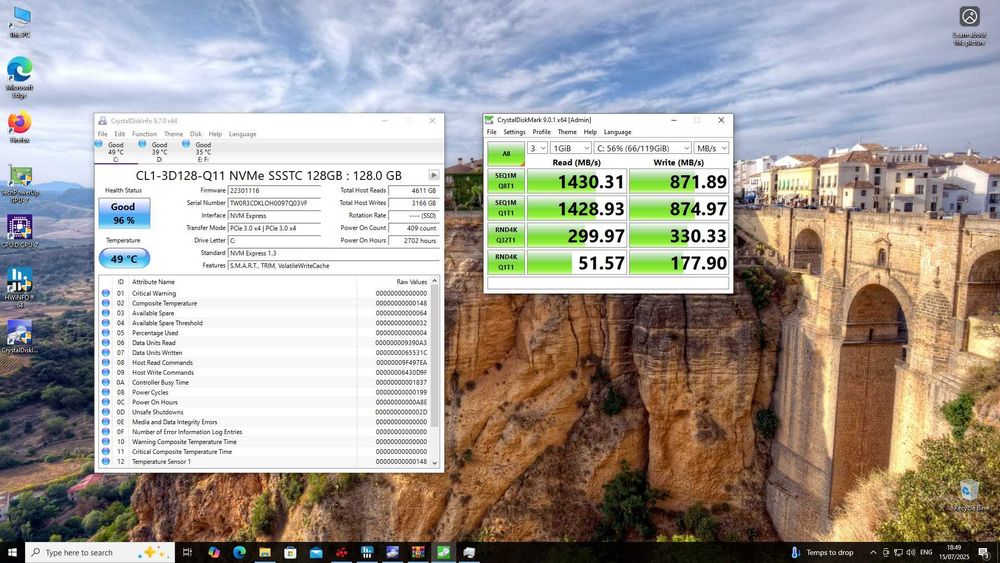Run RND4K Q1T1 test button
Image resolution: width=1000 pixels, height=563 pixels.
click(x=506, y=262)
